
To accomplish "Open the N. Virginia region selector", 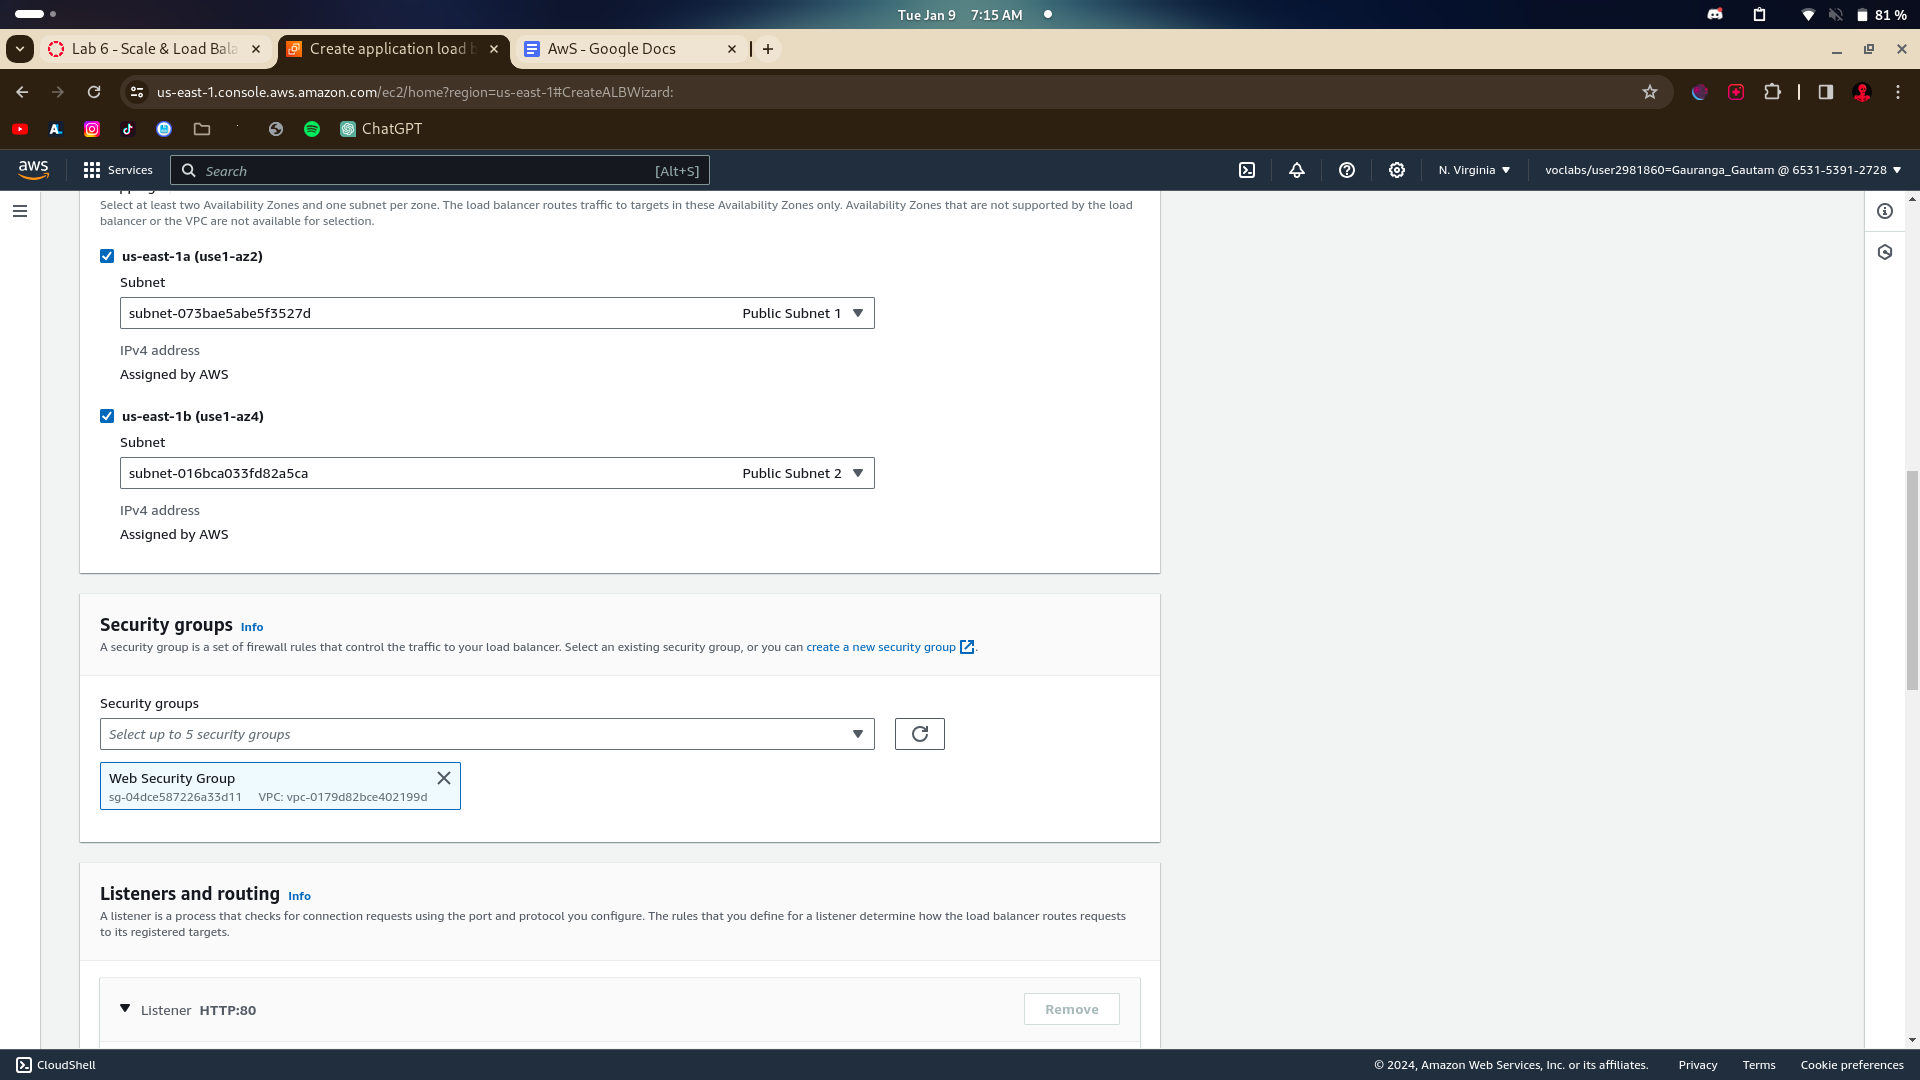I will (x=1474, y=170).
